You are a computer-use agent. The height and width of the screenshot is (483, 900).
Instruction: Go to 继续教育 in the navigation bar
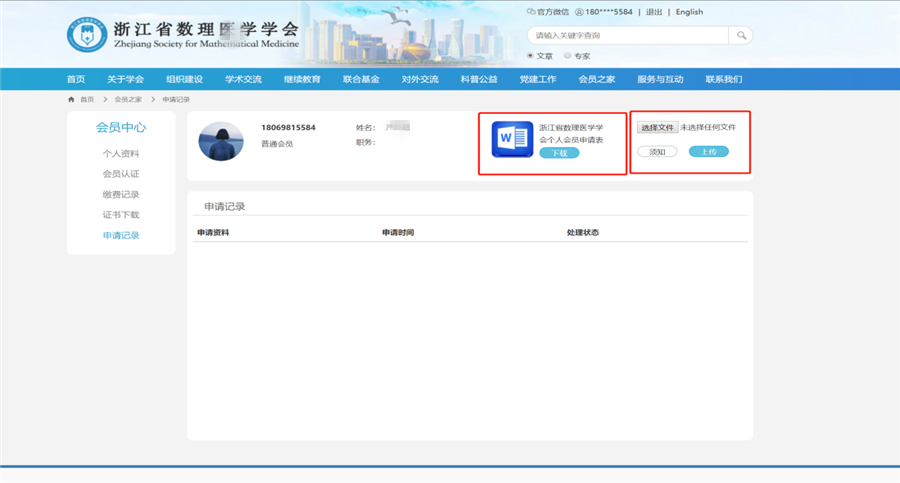(302, 79)
